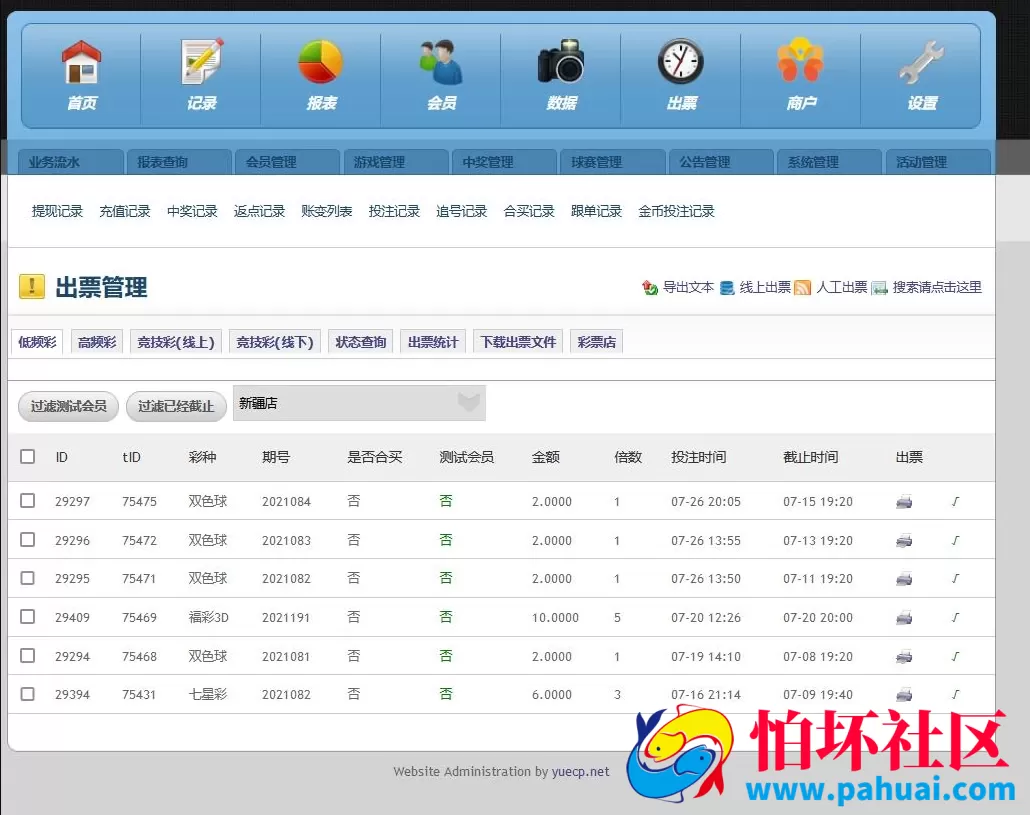The width and height of the screenshot is (1030, 815).
Task: Tick the checkbox for record 29409
Action: [27, 617]
